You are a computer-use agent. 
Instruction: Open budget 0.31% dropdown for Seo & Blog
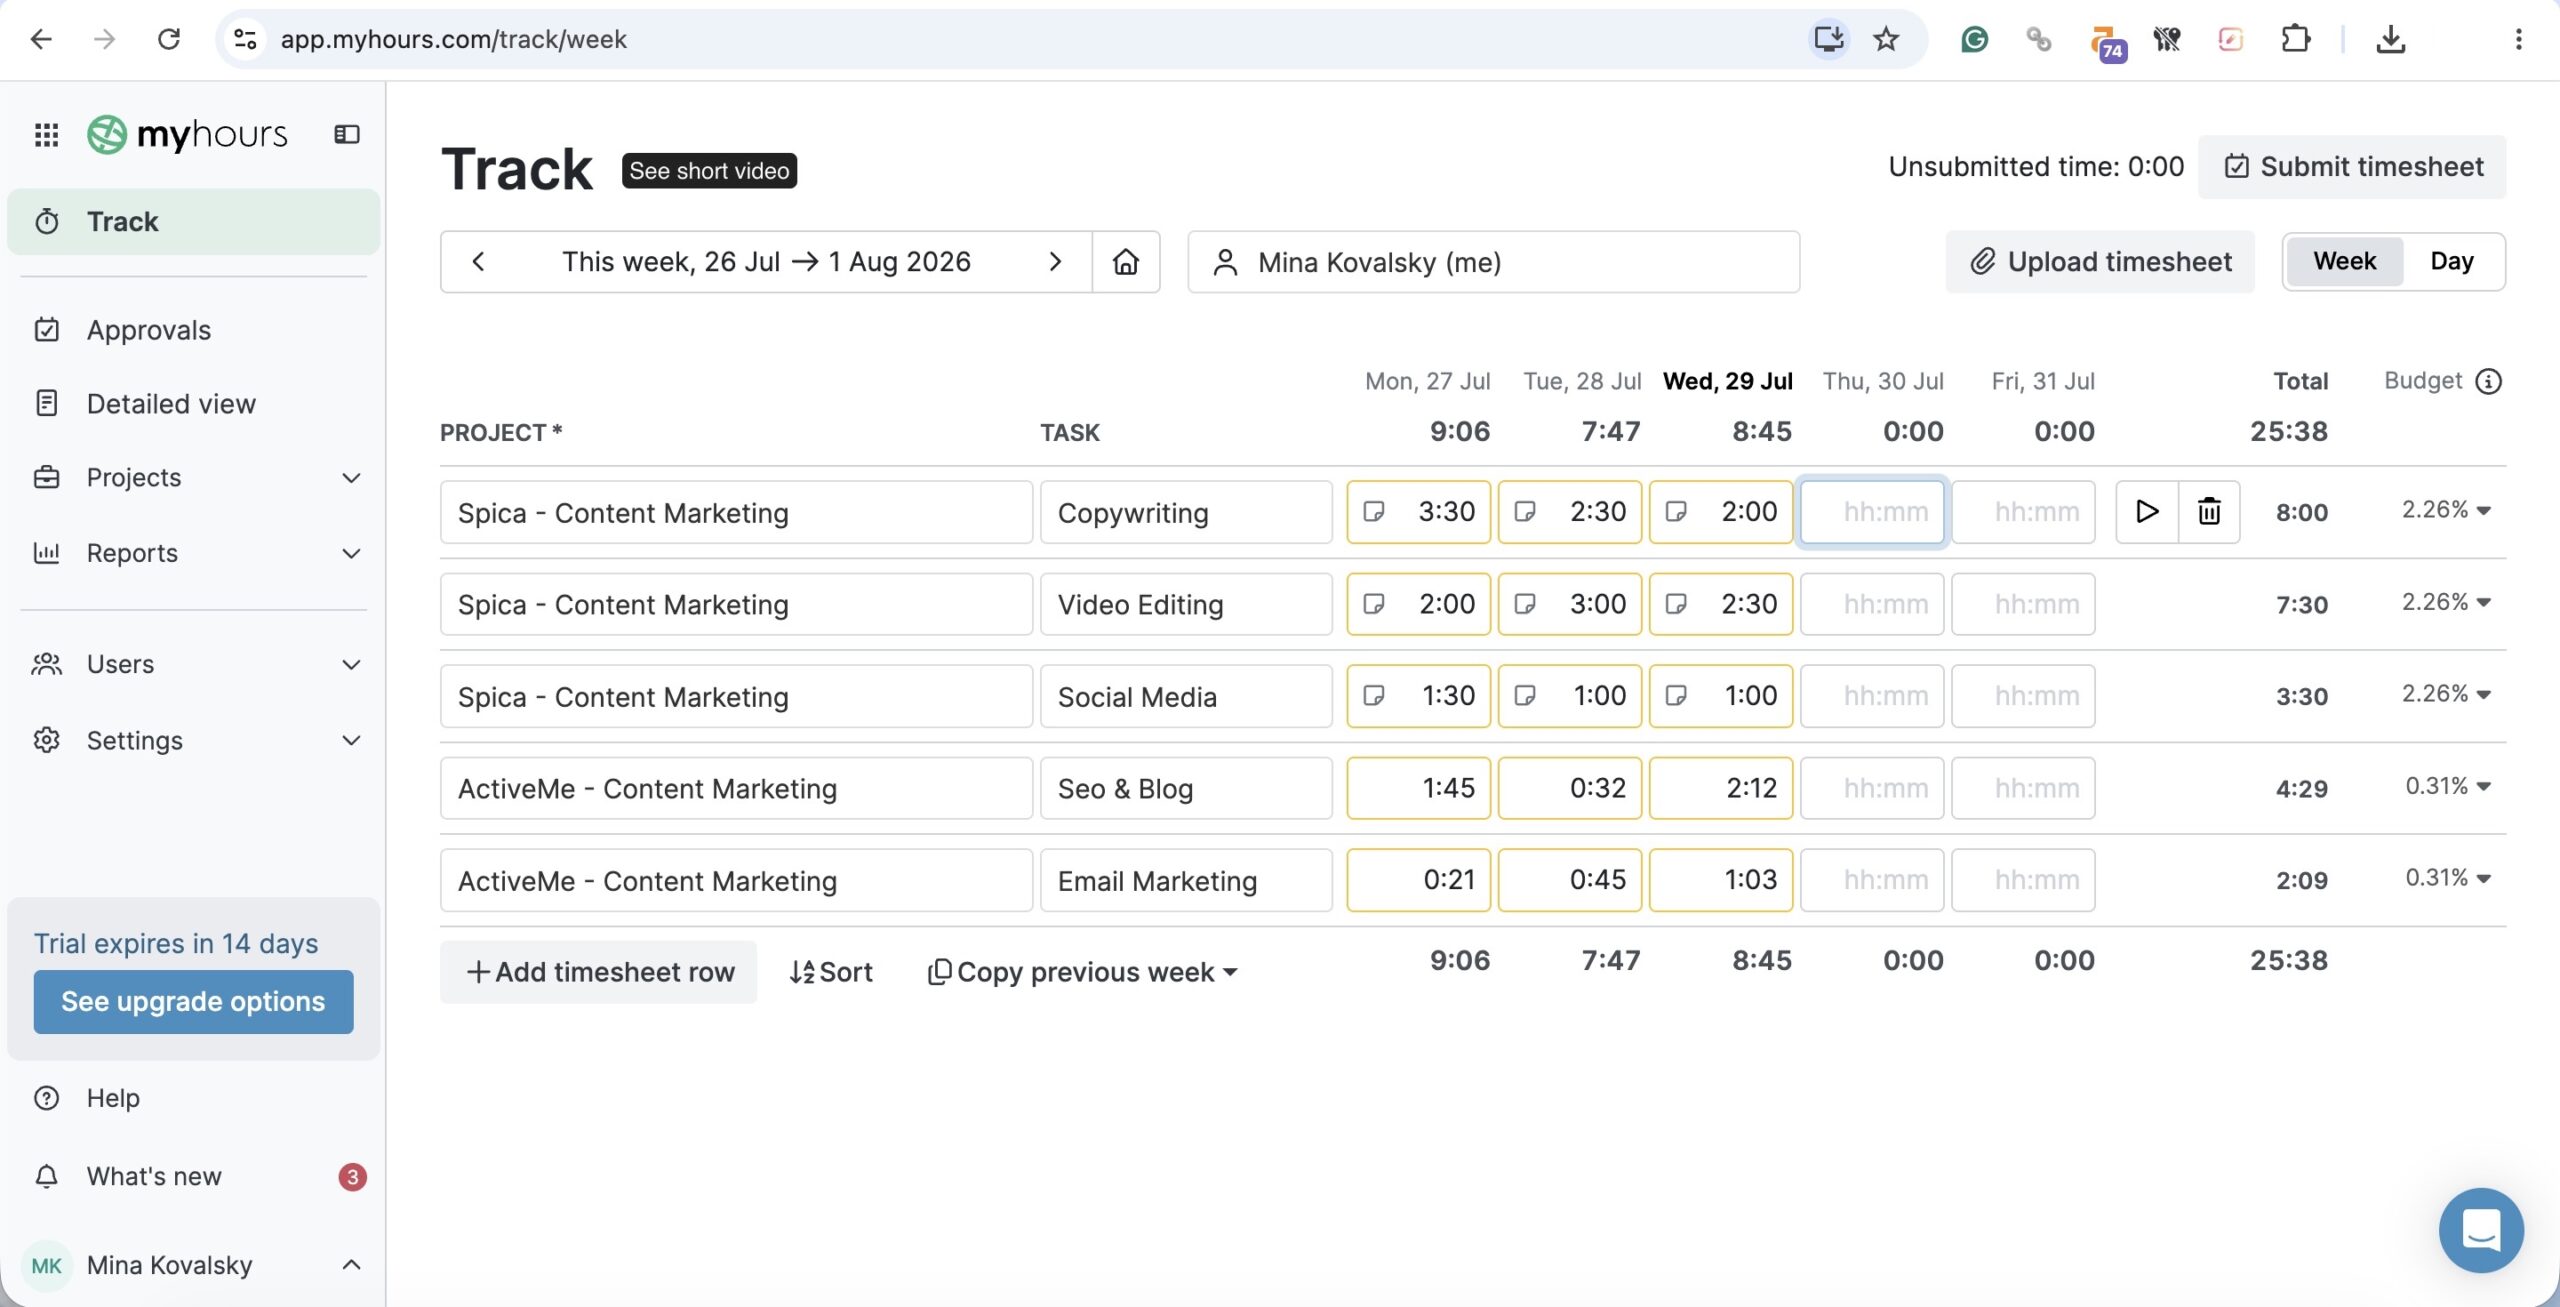point(2448,786)
